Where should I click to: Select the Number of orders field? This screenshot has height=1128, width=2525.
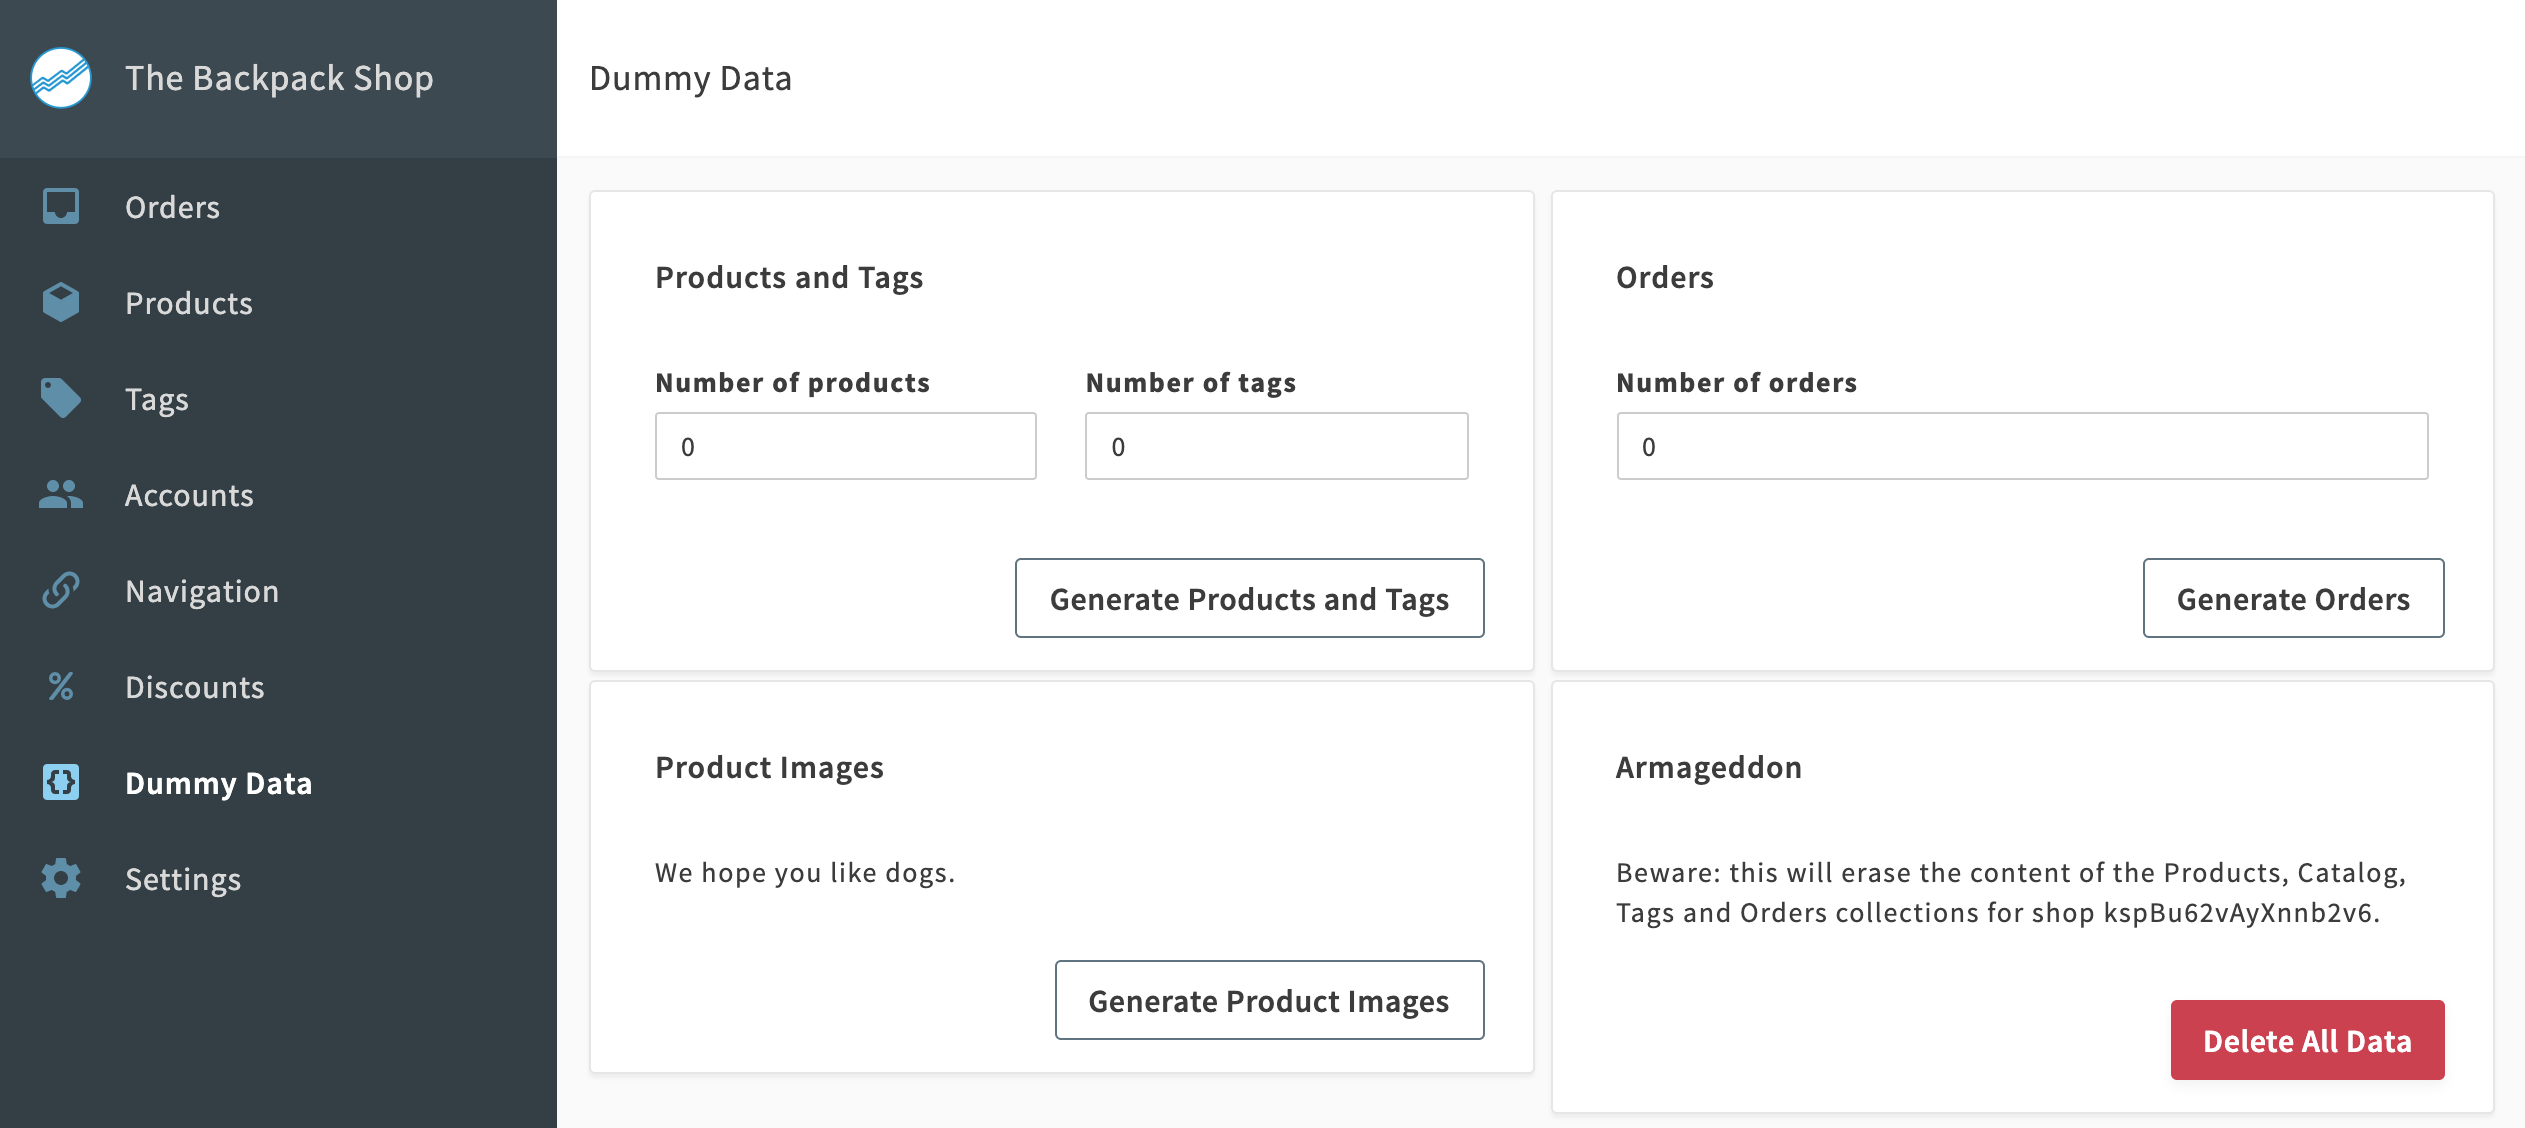pyautogui.click(x=2022, y=446)
